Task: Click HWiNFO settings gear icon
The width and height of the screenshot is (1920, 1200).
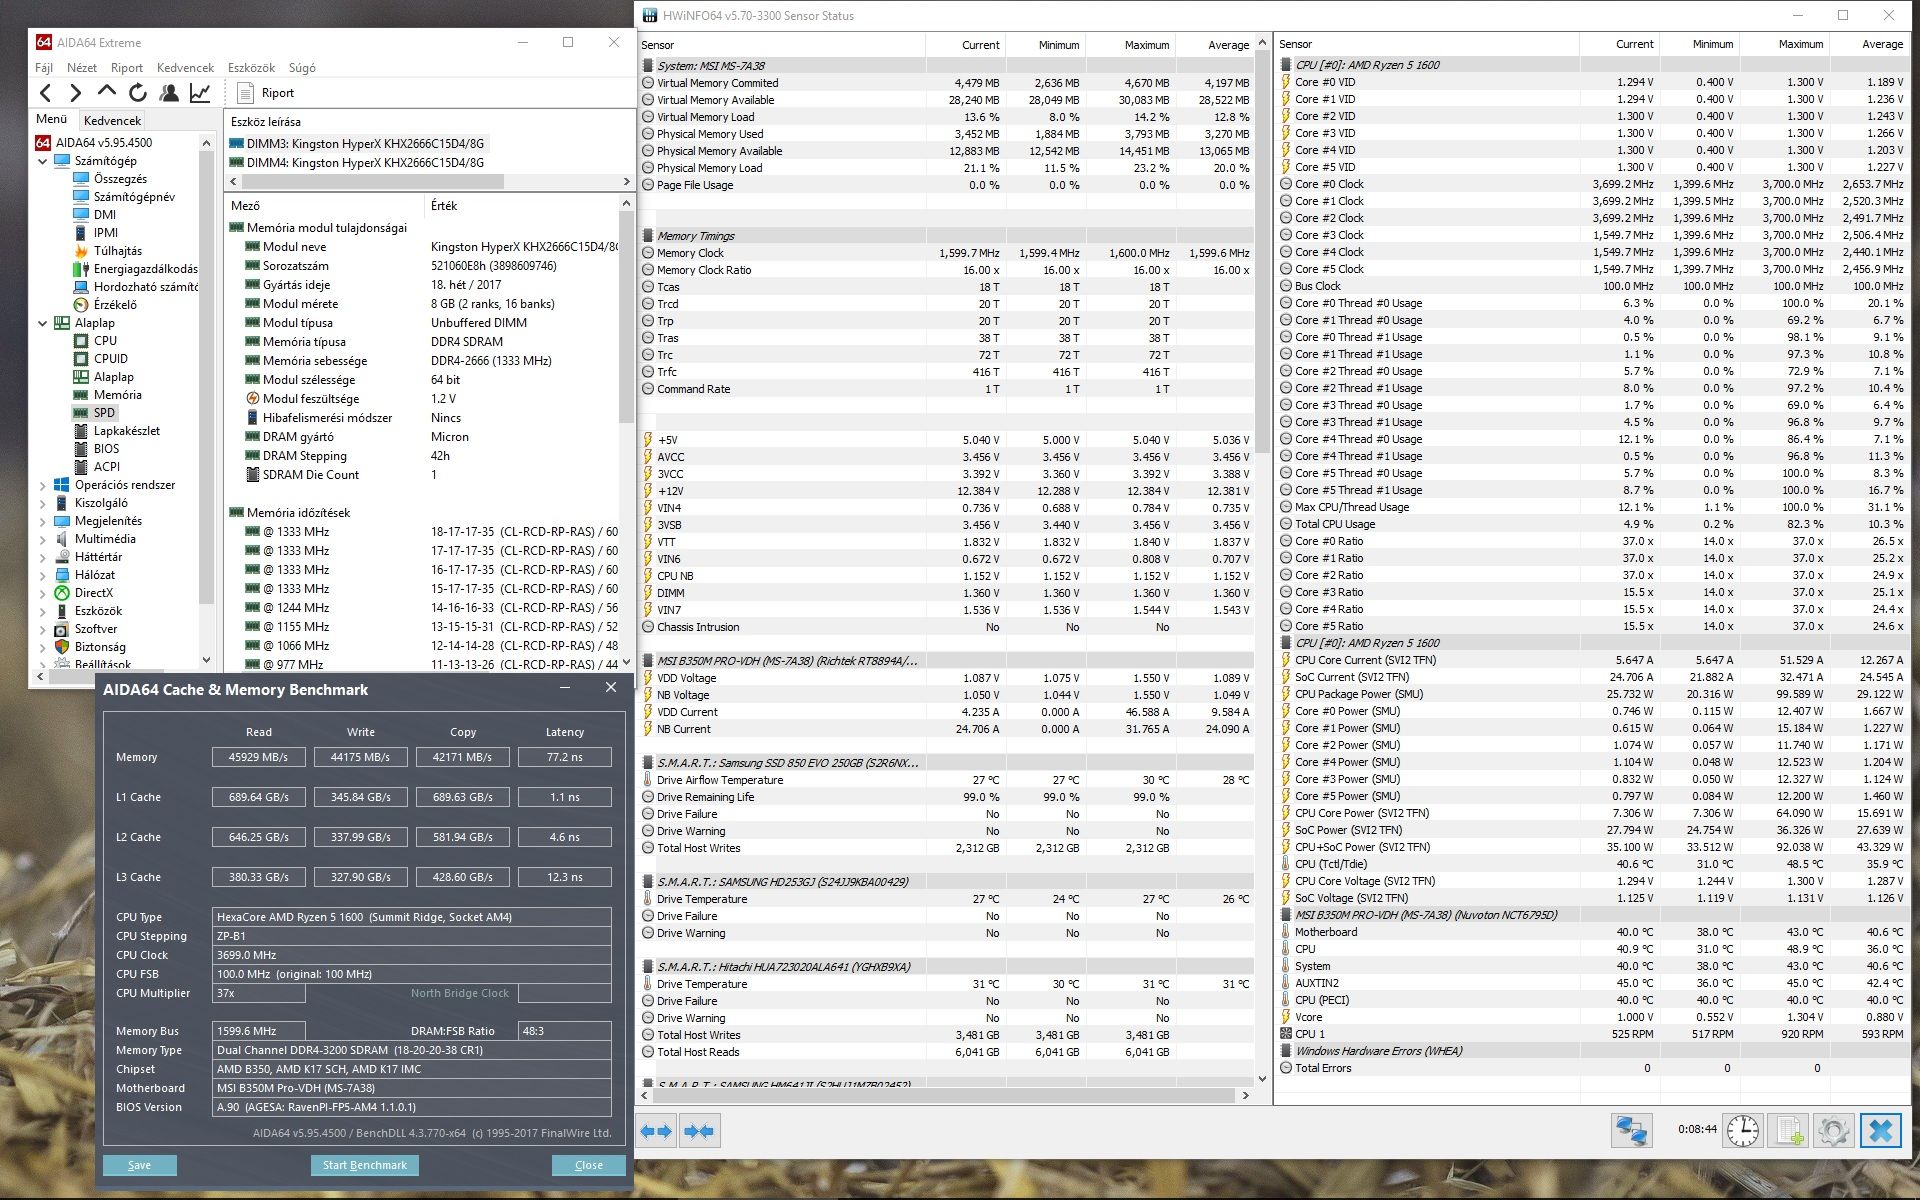Action: (x=1833, y=1131)
